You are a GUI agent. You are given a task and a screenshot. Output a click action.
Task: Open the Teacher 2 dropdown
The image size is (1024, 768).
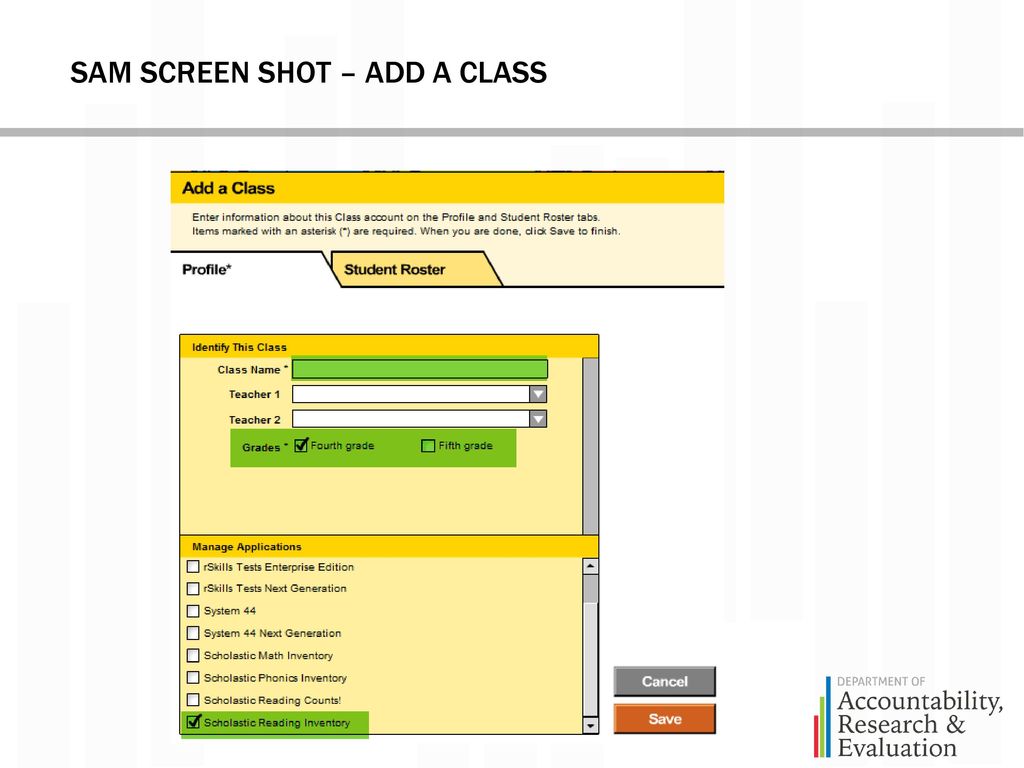538,419
